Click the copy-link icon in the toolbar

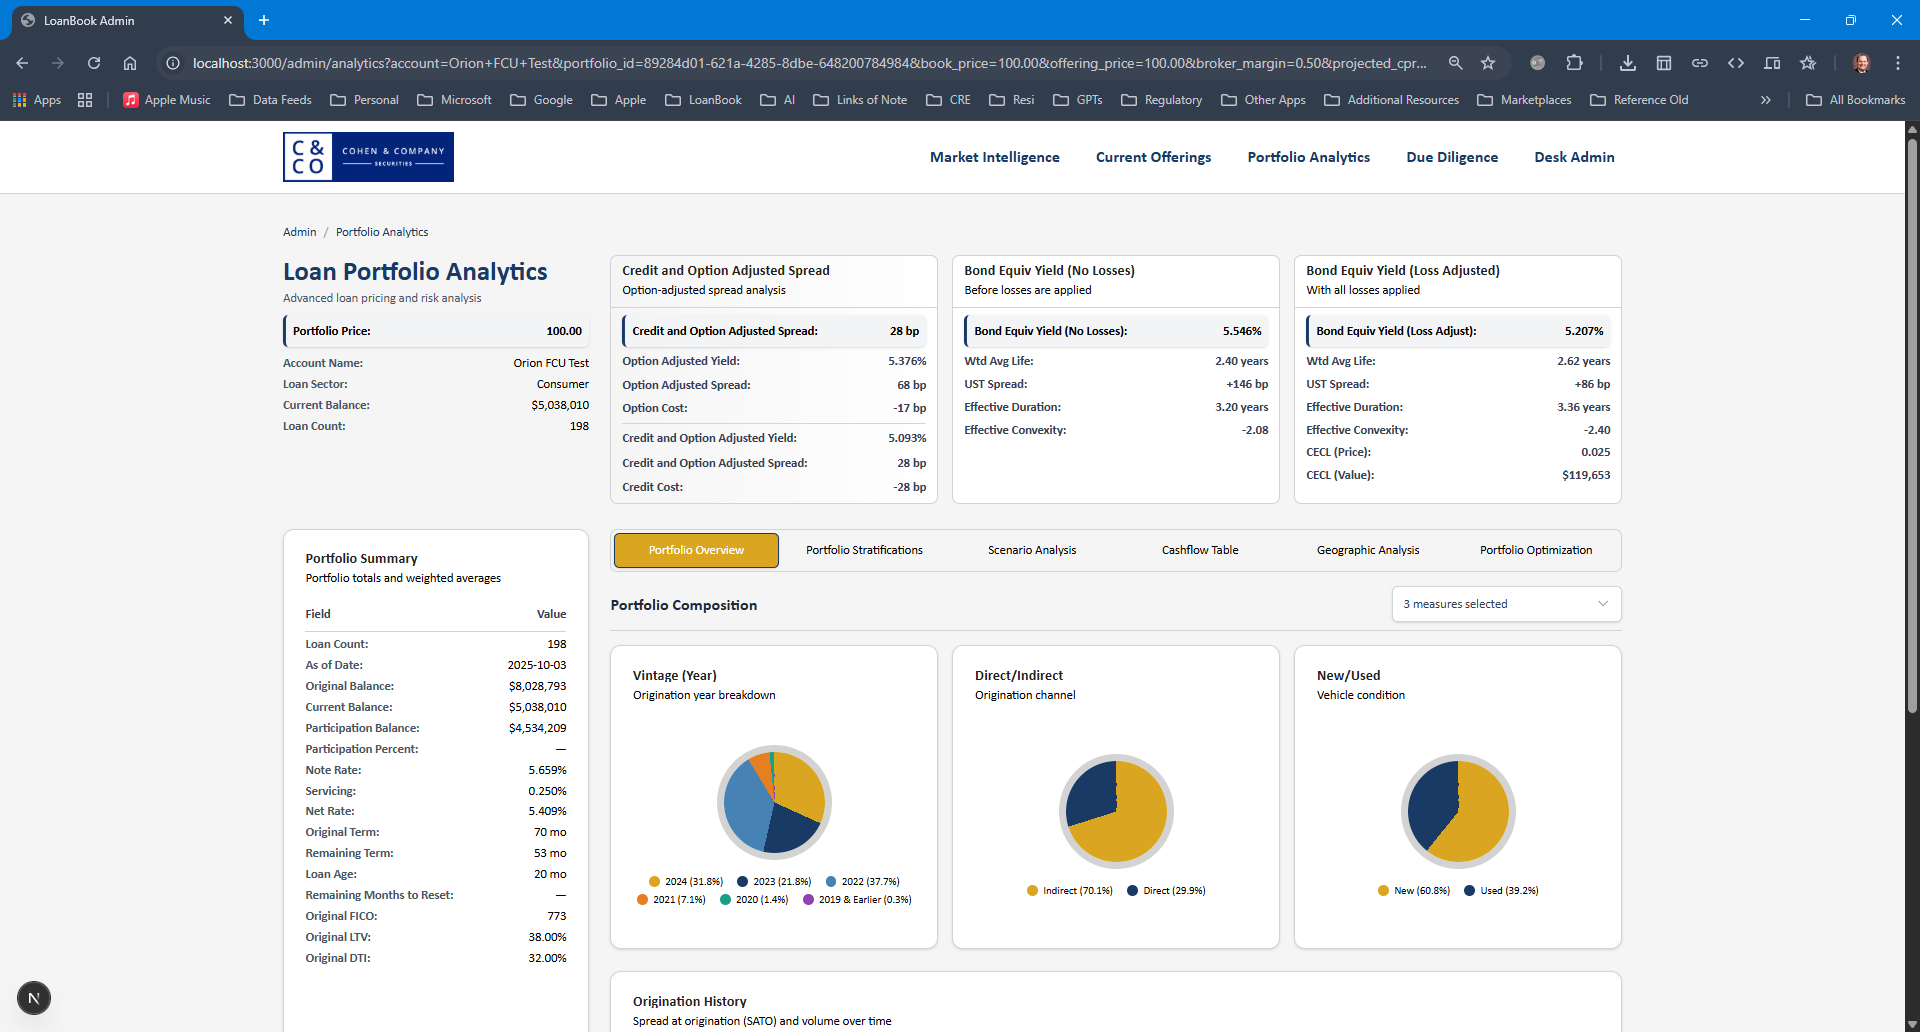click(1700, 62)
